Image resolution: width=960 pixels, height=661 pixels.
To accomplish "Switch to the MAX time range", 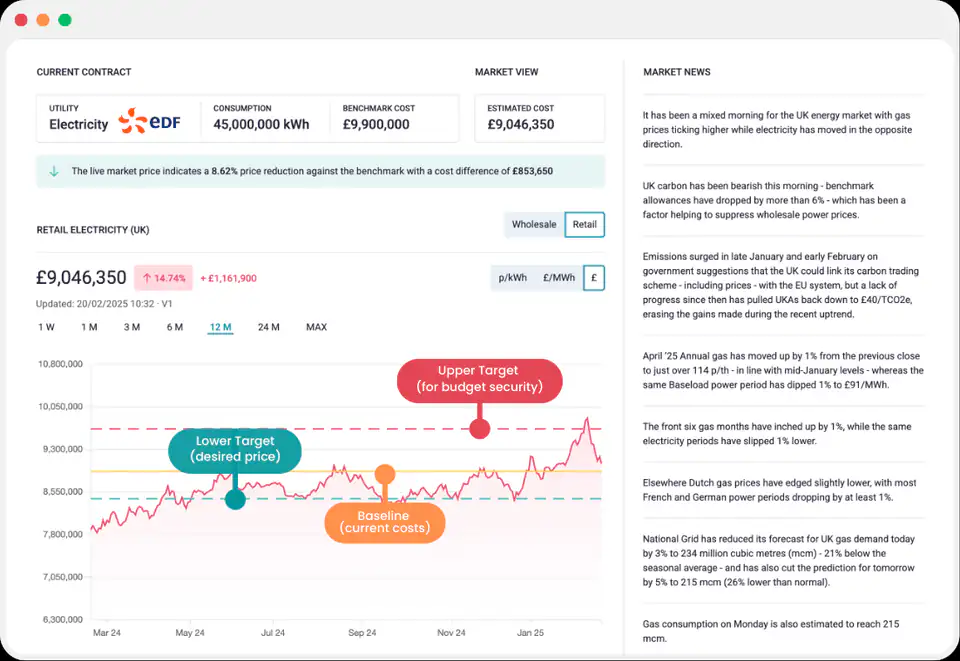I will point(316,326).
